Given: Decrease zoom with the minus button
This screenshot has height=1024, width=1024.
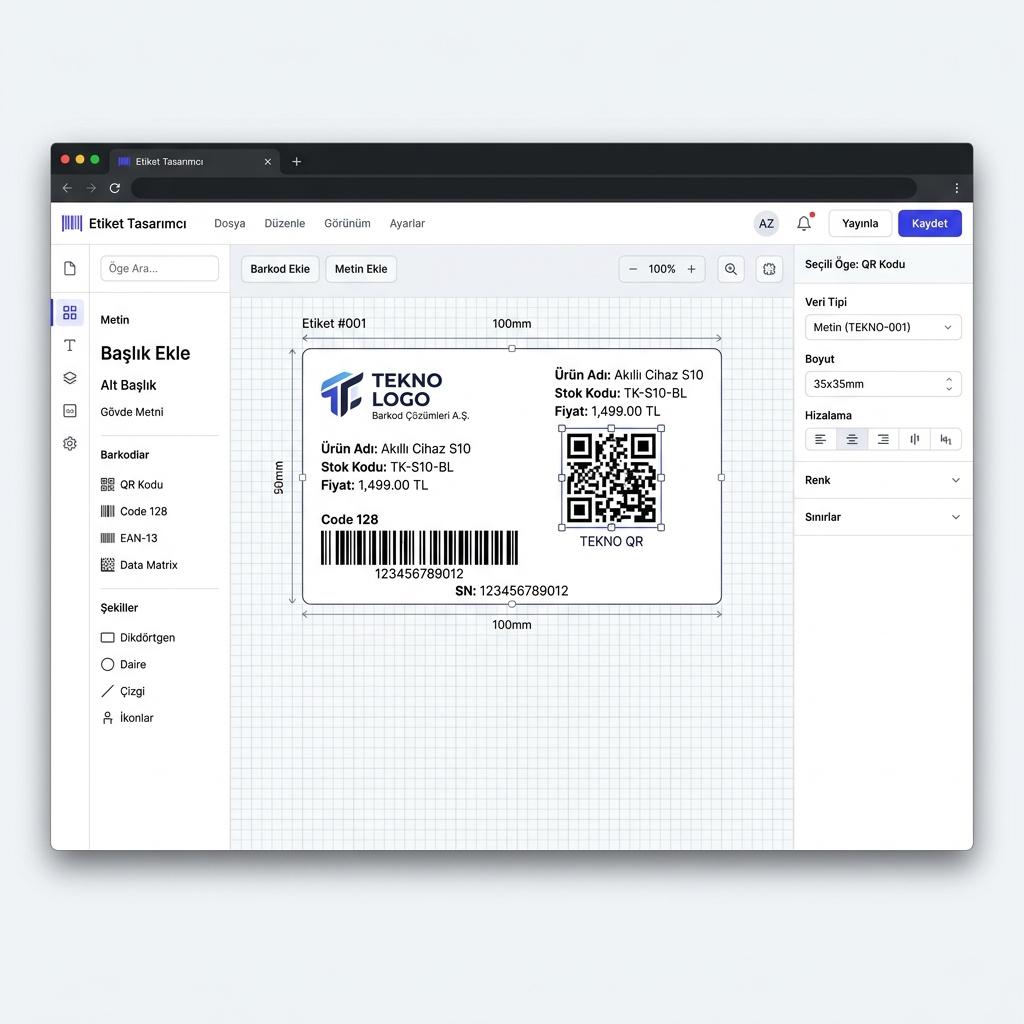Looking at the screenshot, I should [633, 269].
